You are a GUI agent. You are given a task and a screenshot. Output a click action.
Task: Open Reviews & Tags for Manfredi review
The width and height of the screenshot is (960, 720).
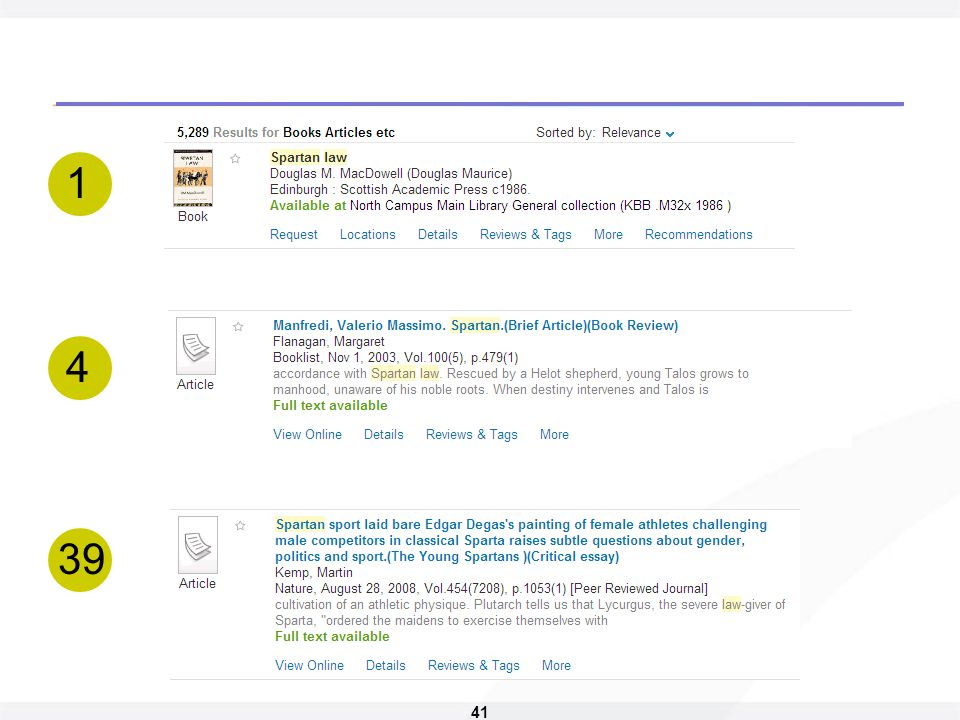(471, 434)
